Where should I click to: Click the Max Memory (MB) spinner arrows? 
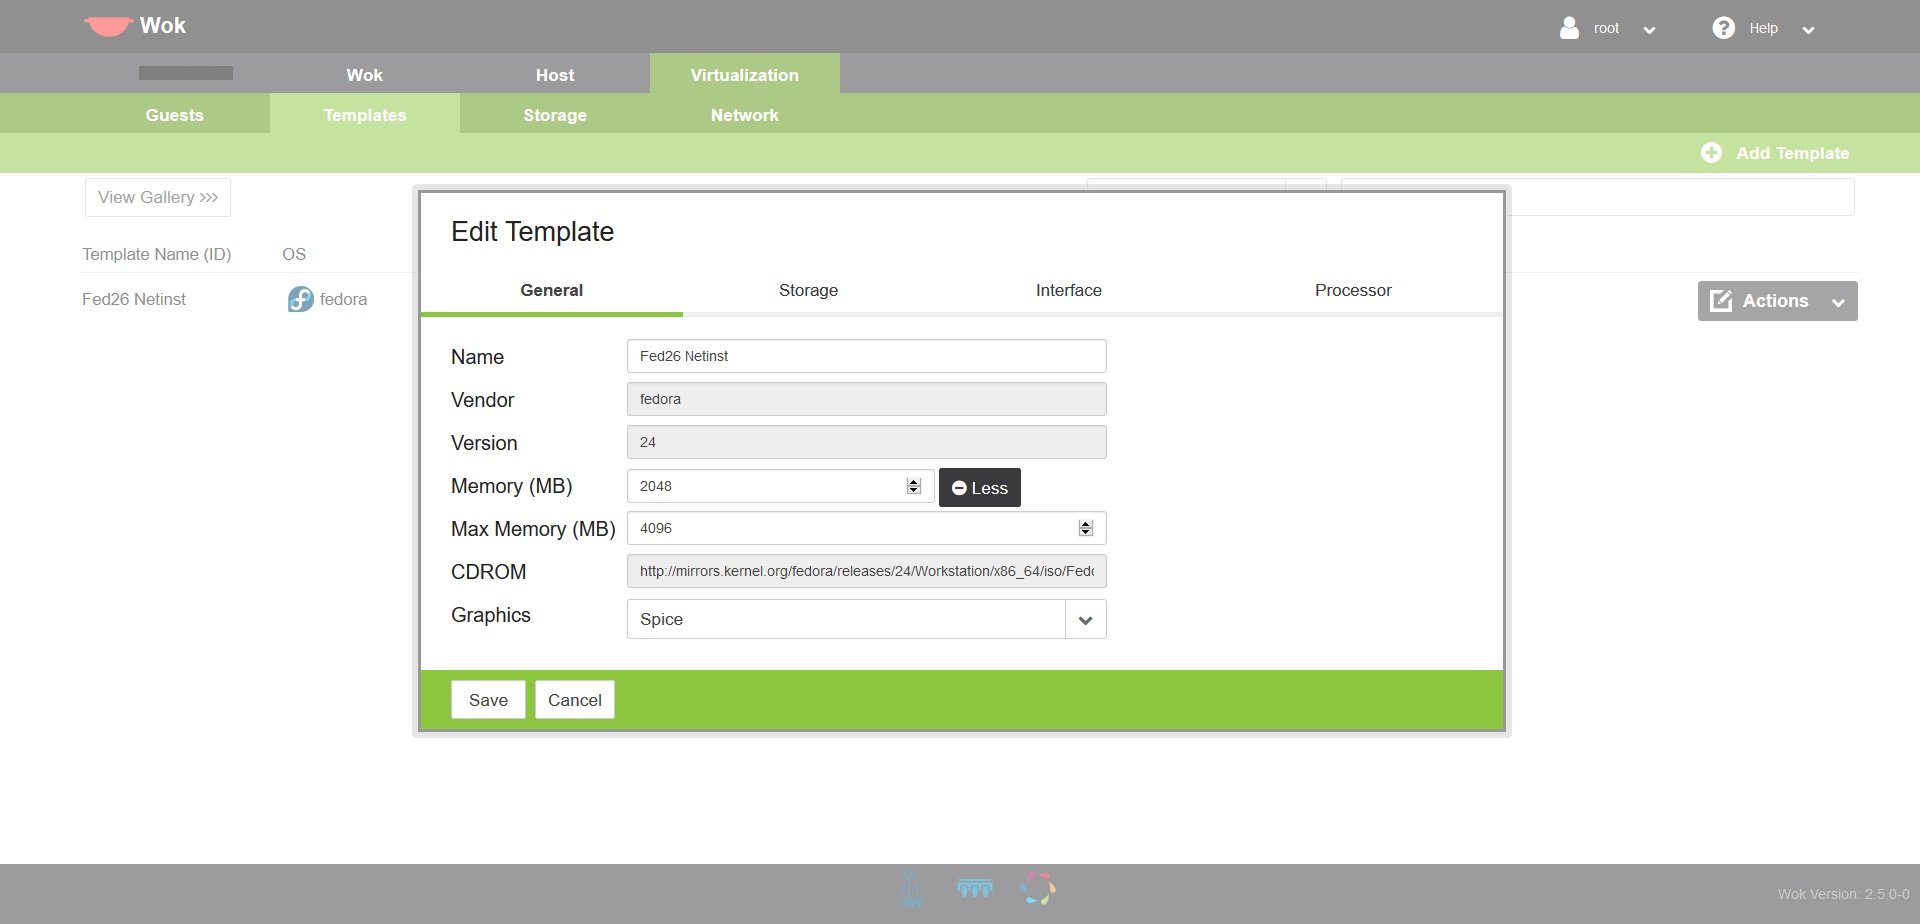[1085, 528]
